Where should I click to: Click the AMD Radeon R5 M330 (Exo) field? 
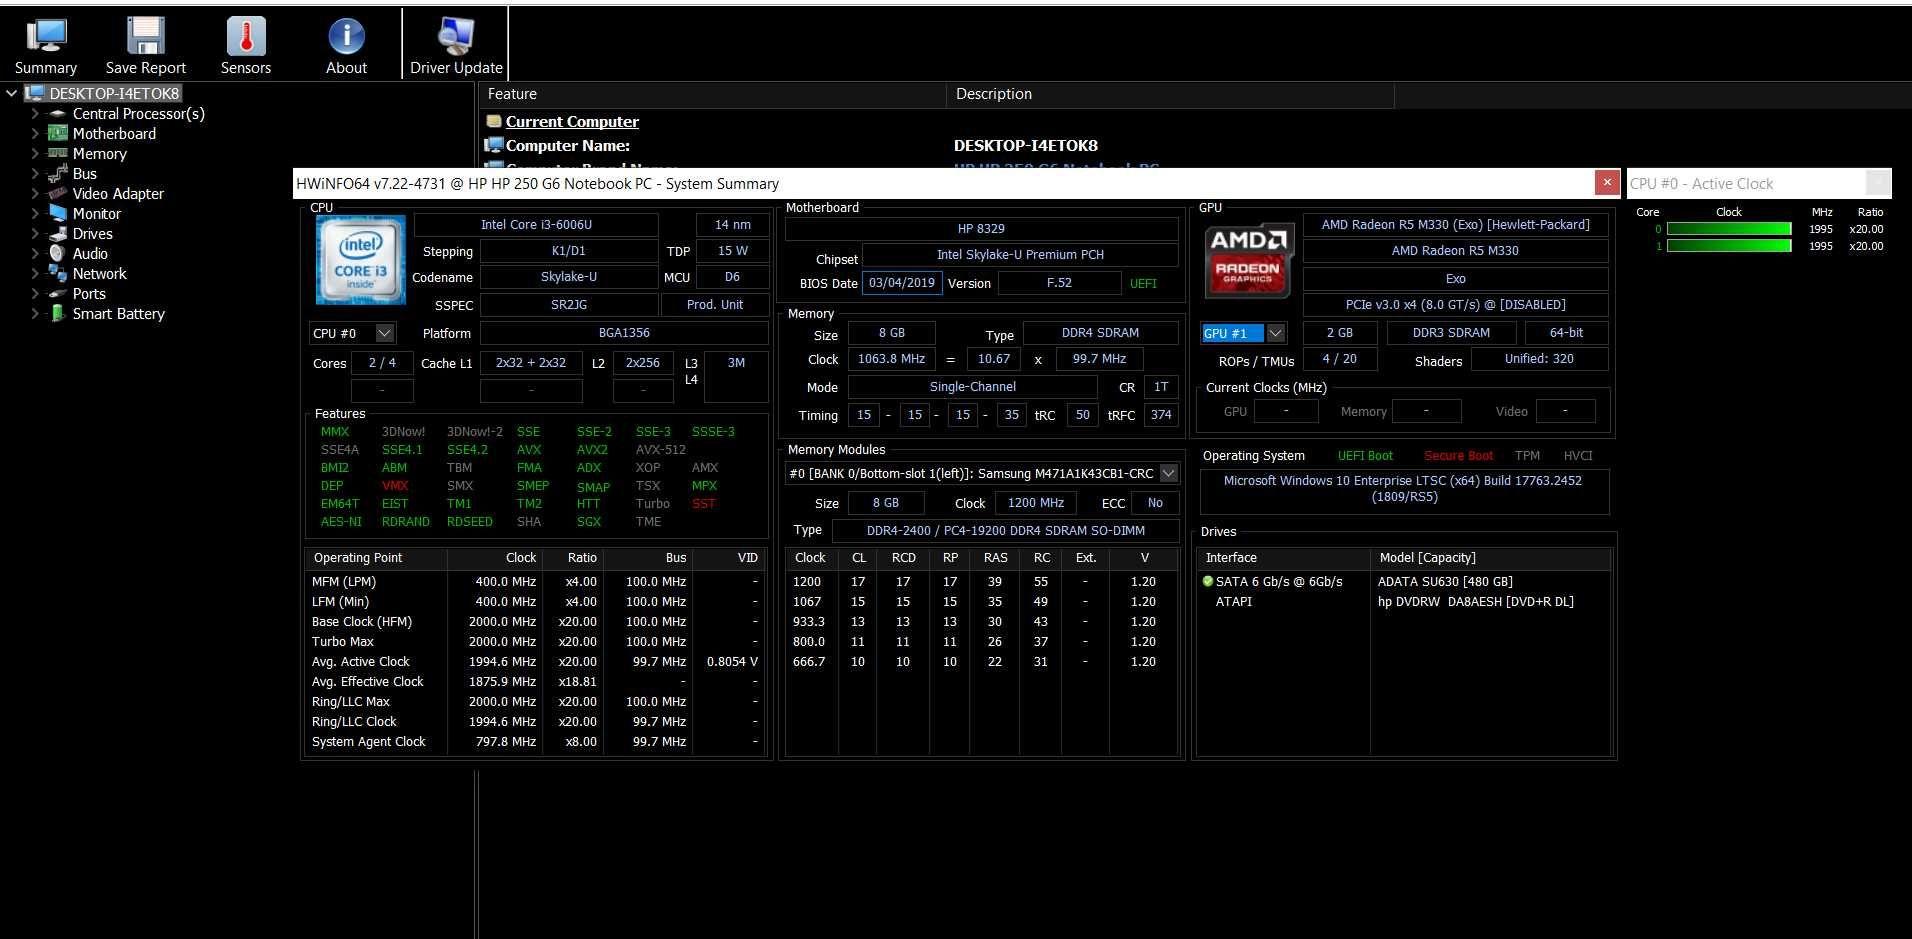coord(1455,225)
